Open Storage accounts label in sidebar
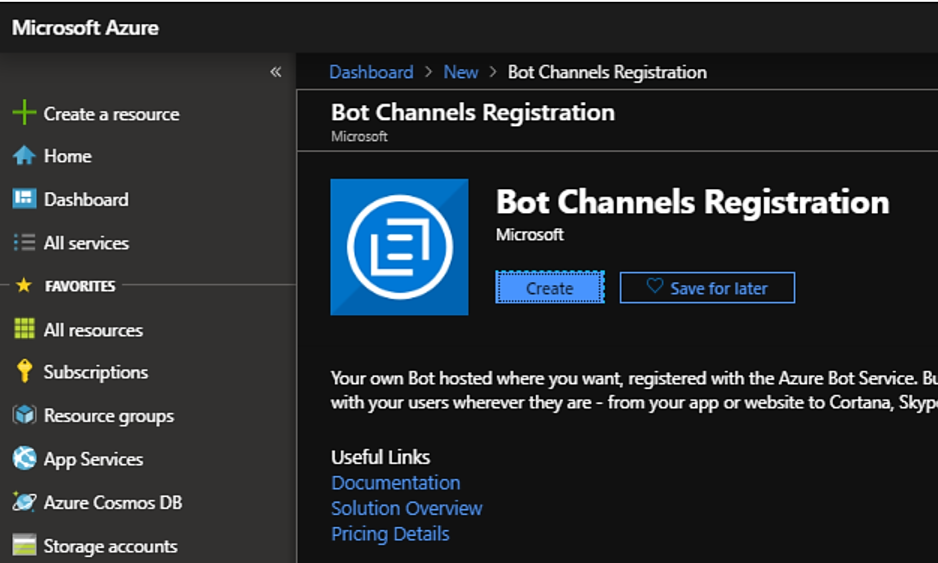938x563 pixels. 111,546
